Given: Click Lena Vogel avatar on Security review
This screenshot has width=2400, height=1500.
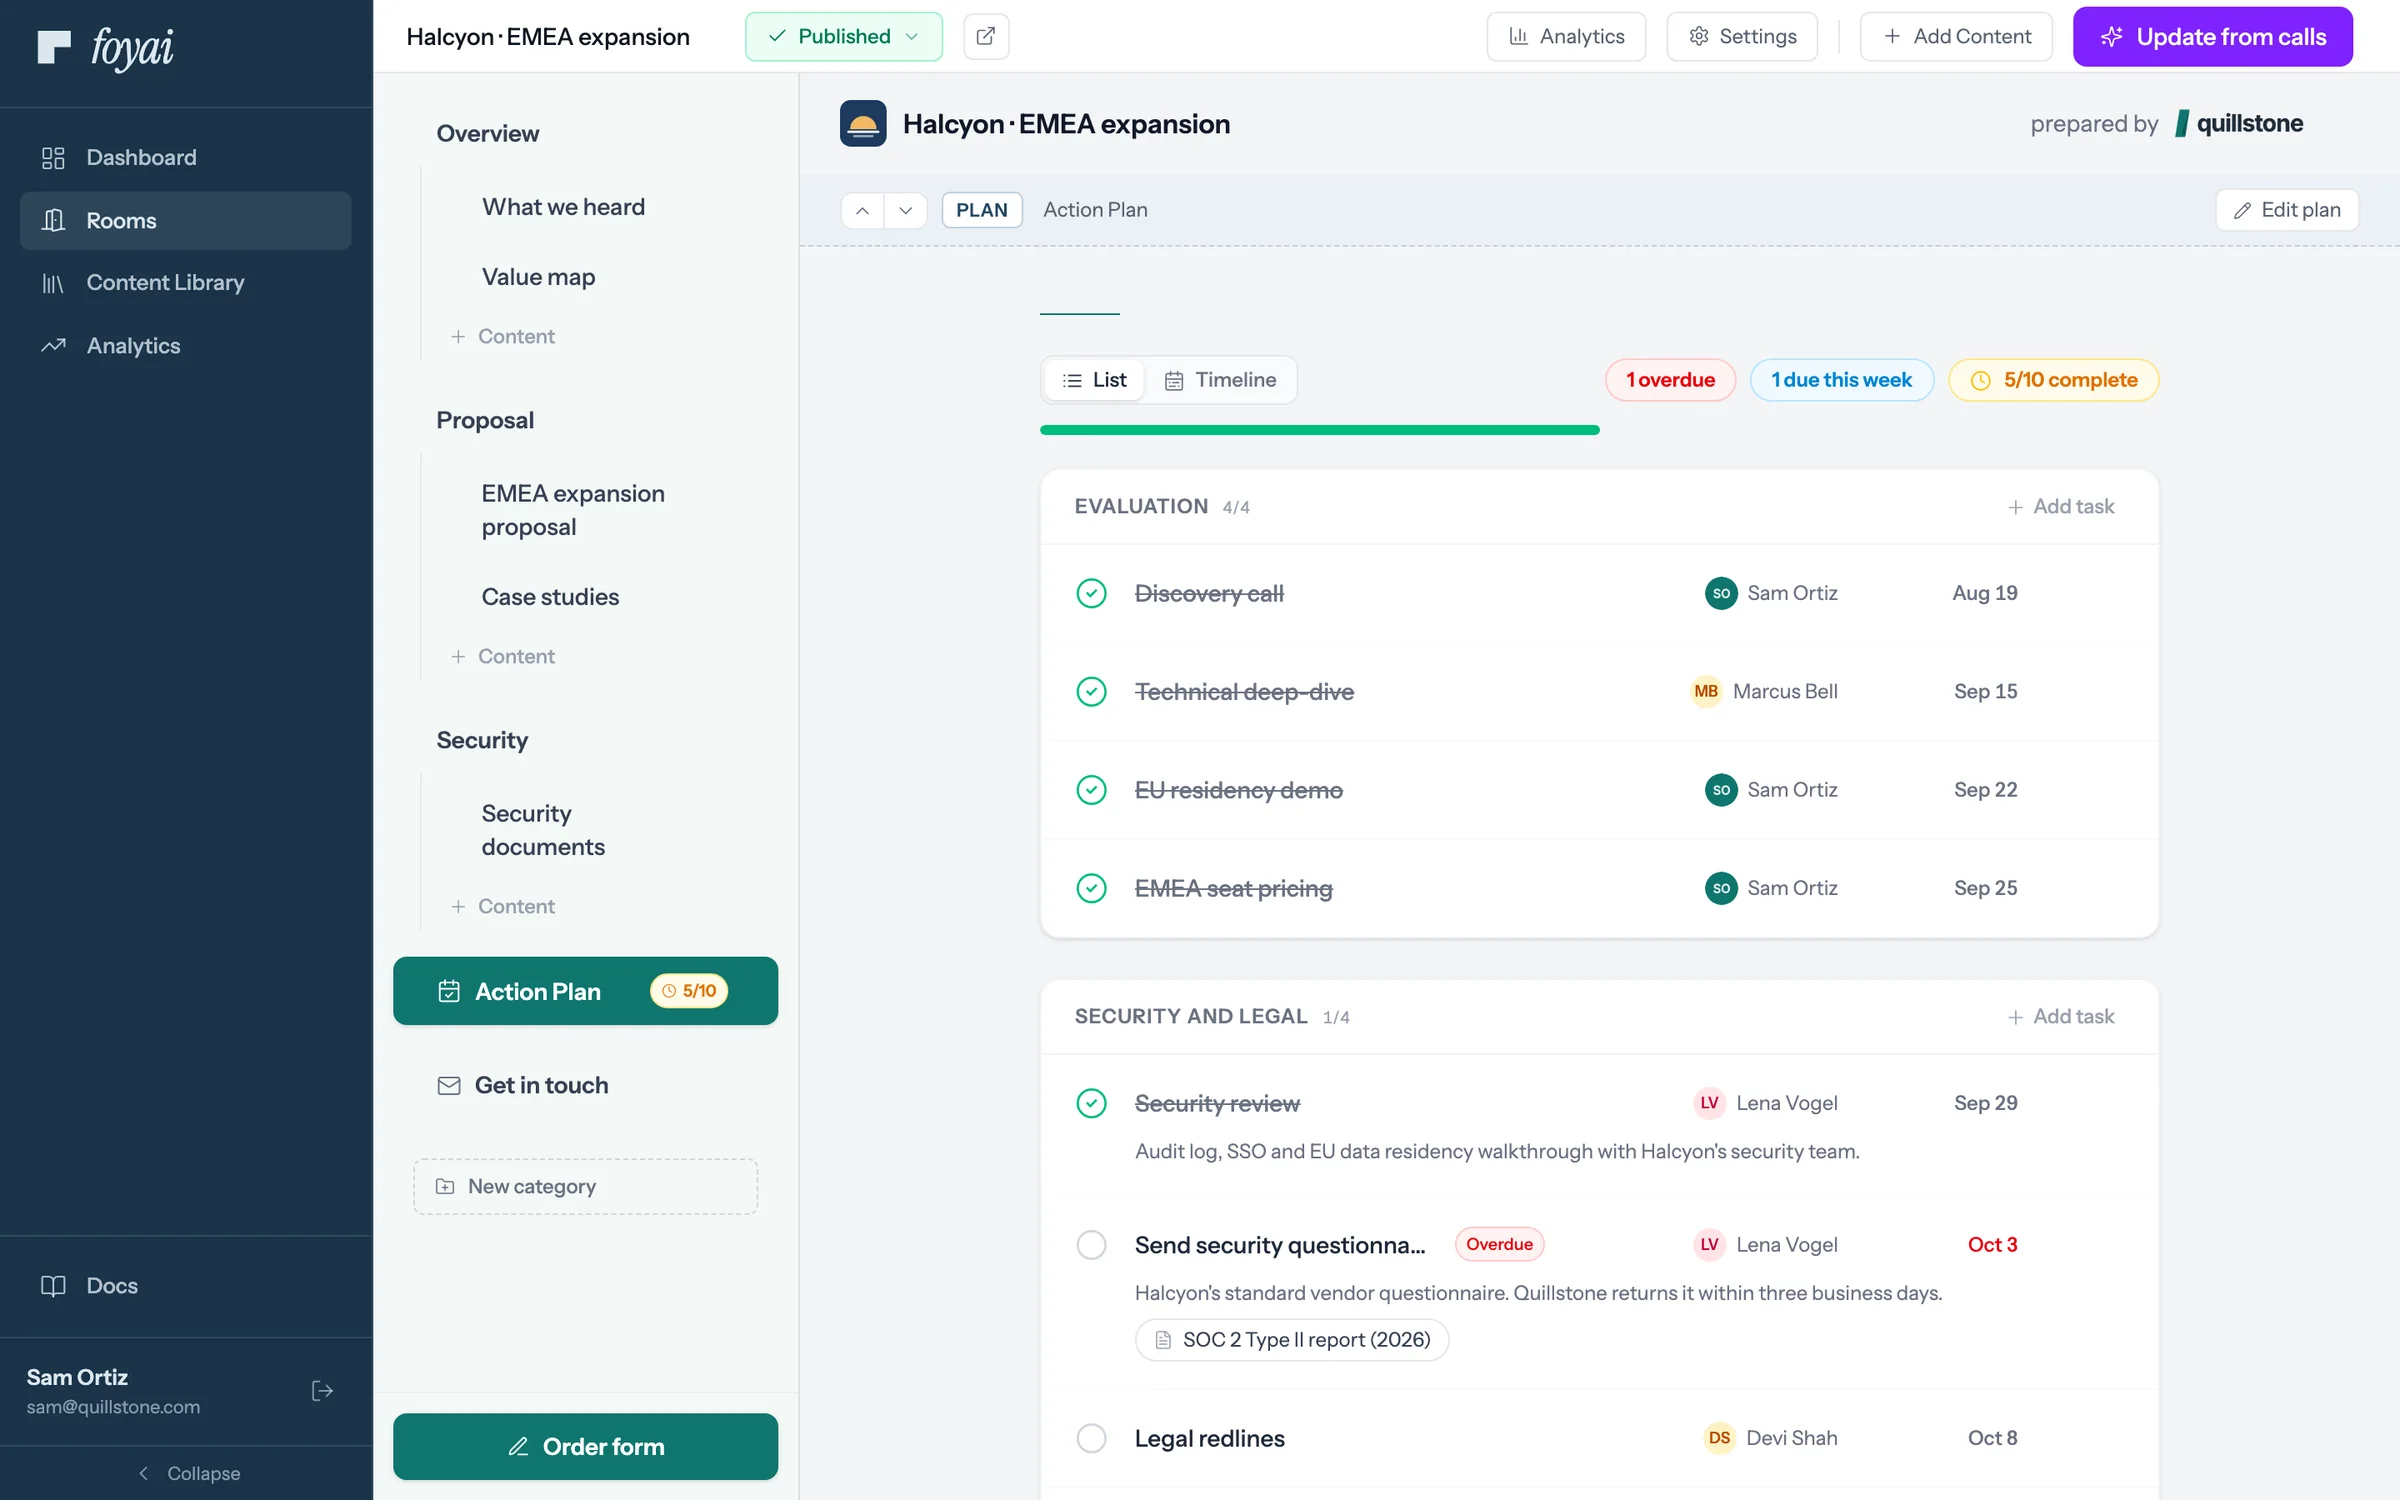Looking at the screenshot, I should tap(1709, 1103).
